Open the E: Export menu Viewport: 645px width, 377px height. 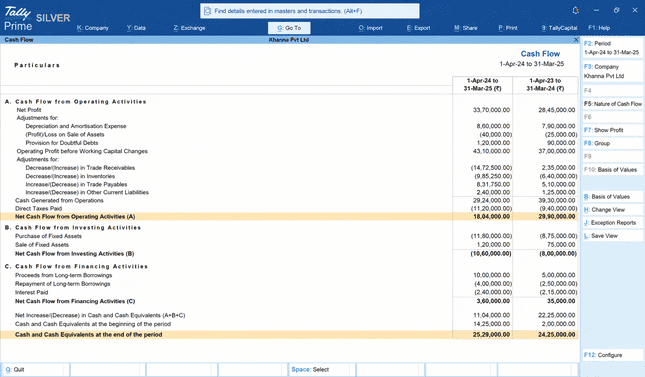pyautogui.click(x=418, y=28)
